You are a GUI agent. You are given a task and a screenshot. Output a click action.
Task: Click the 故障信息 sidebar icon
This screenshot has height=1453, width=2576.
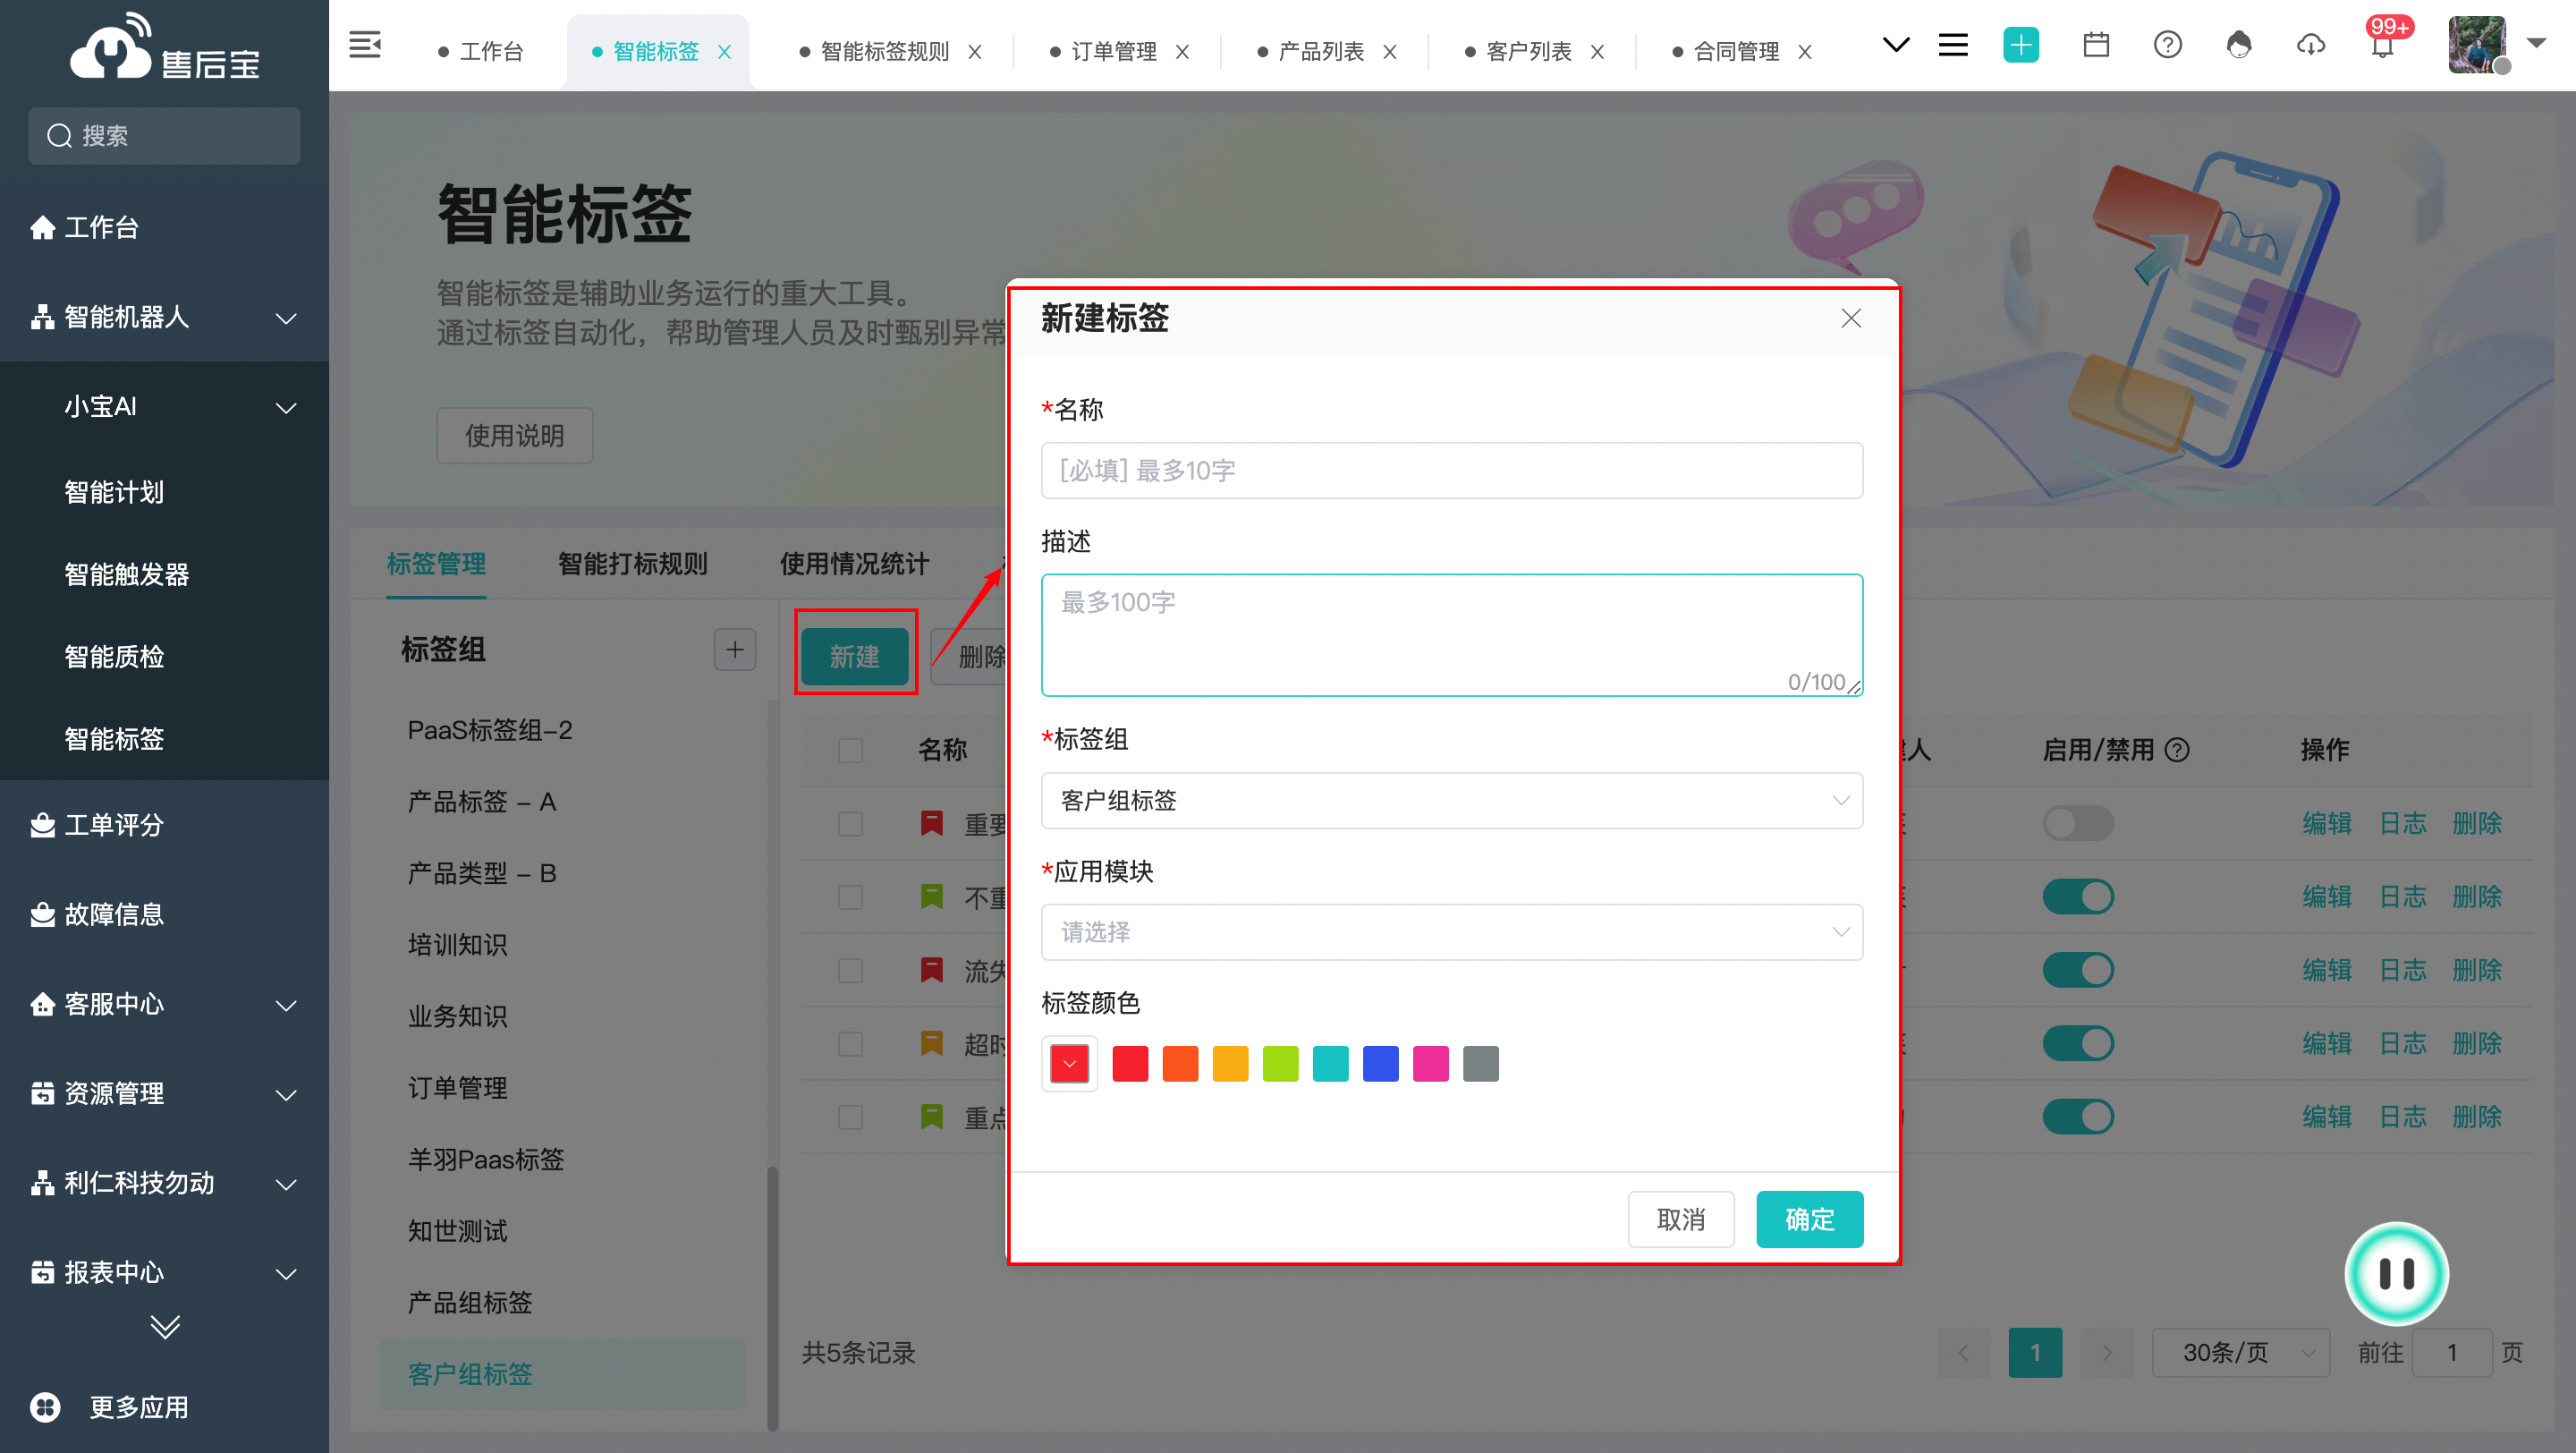[x=42, y=914]
